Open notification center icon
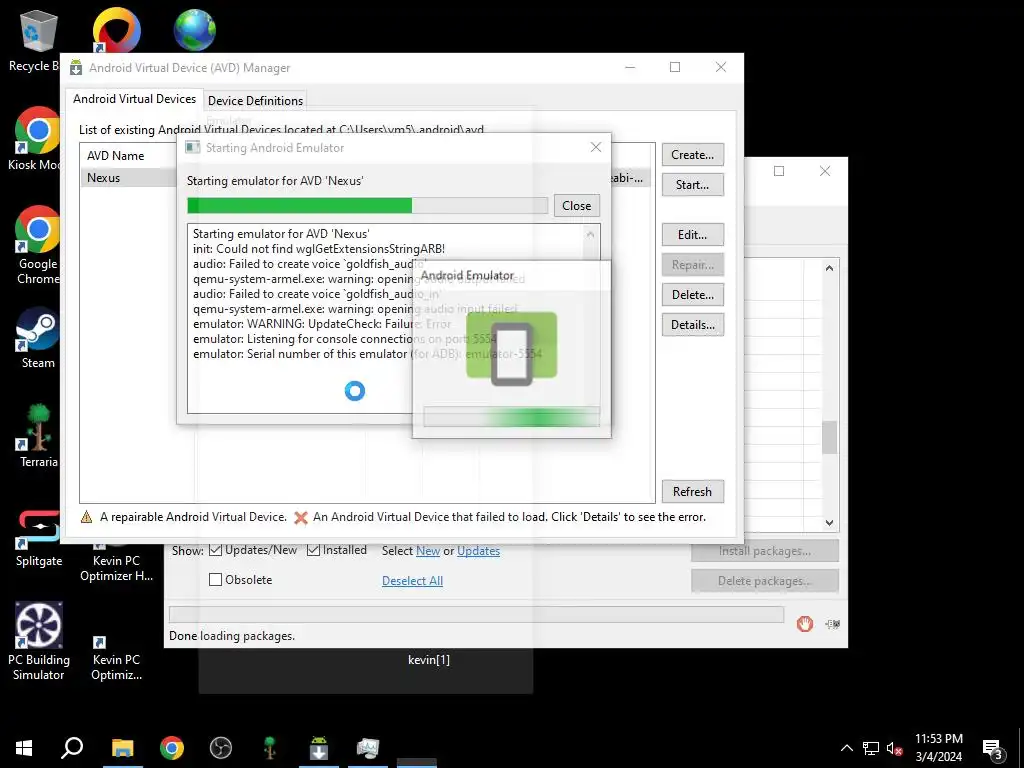Image resolution: width=1024 pixels, height=768 pixels. click(993, 750)
